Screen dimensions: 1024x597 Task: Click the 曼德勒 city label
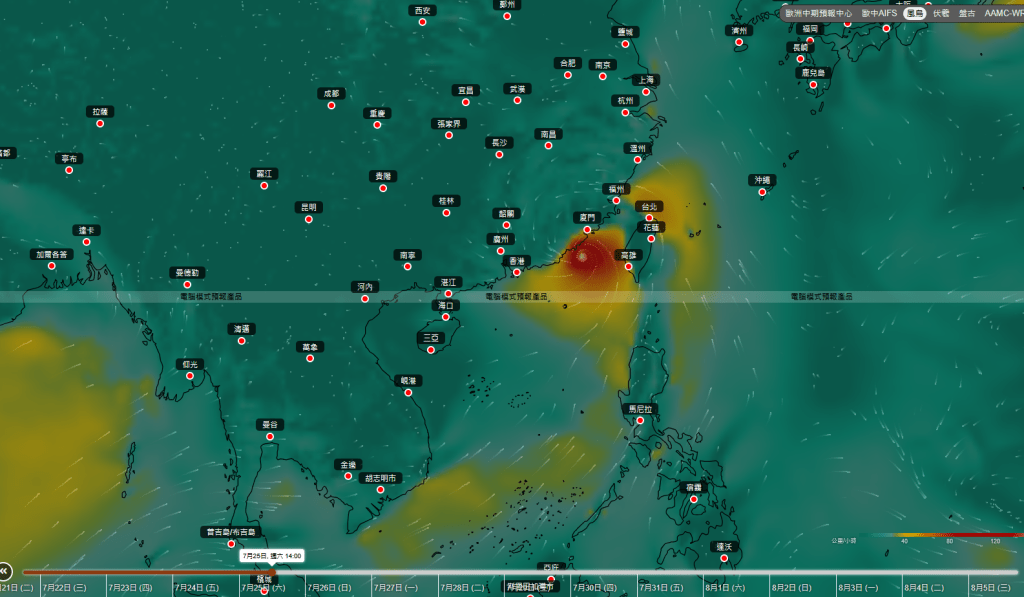187,272
